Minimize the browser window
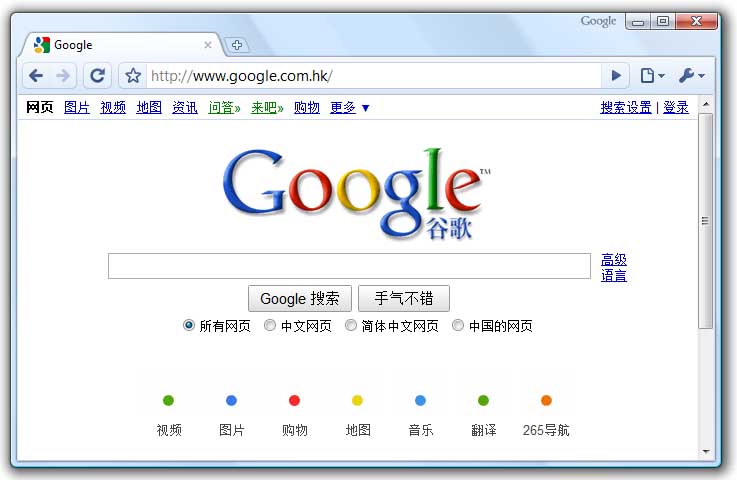 pyautogui.click(x=638, y=22)
